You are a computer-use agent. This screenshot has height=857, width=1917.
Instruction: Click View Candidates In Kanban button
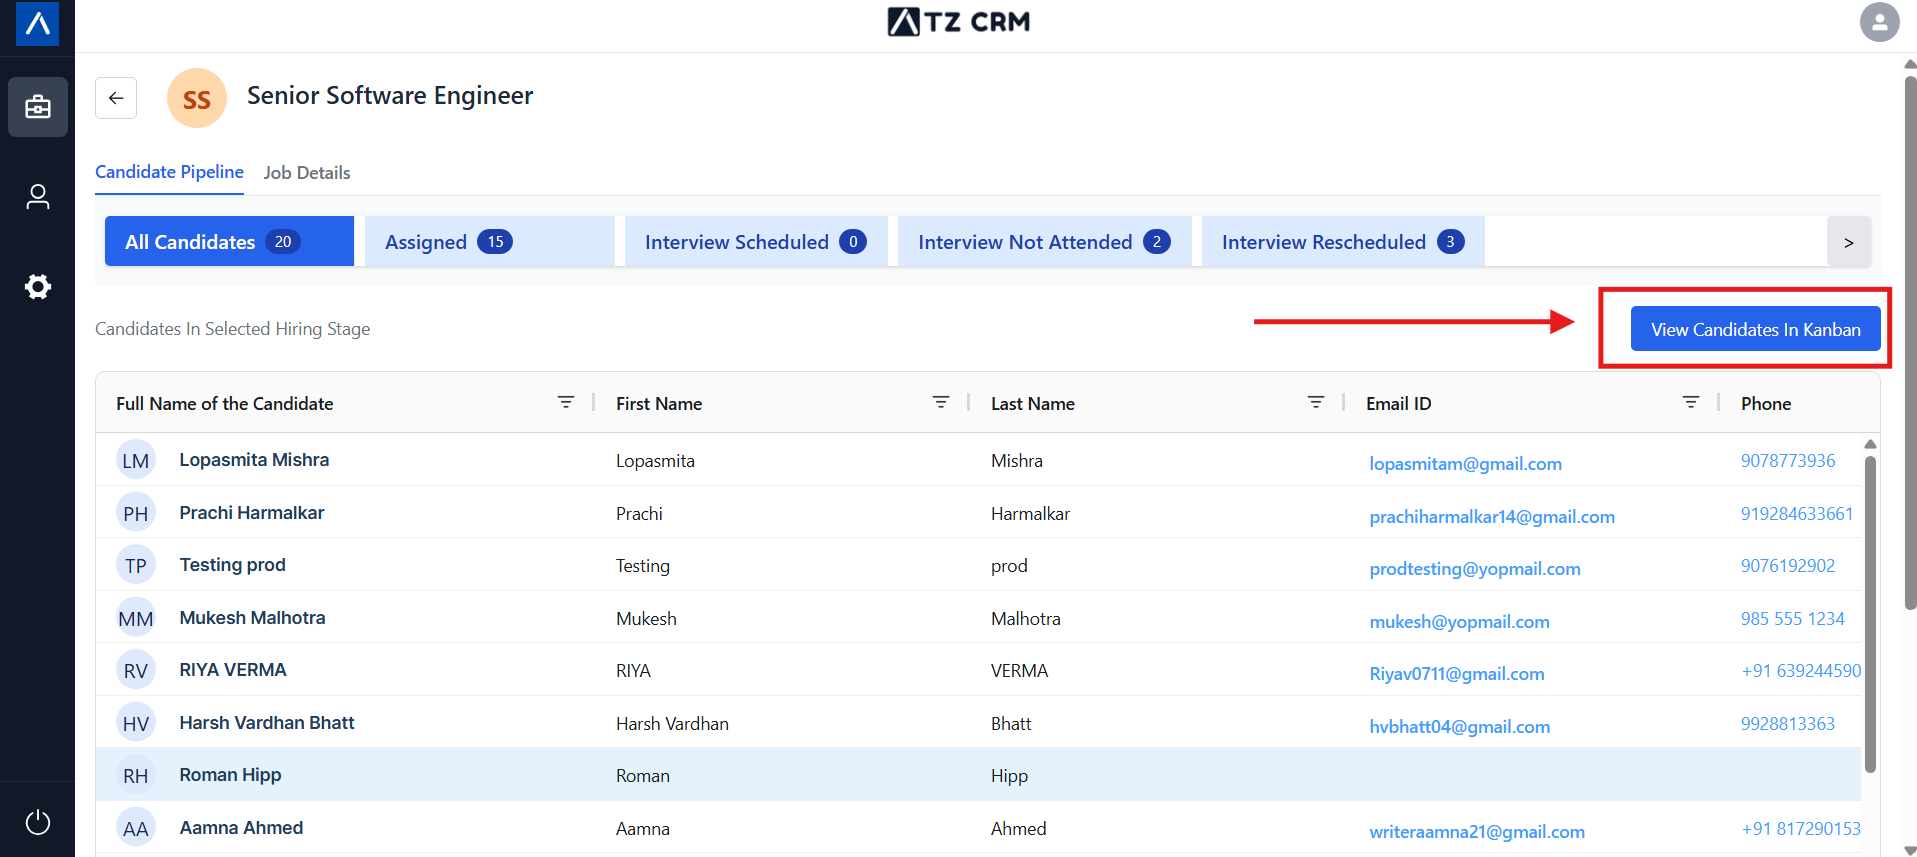[x=1755, y=329]
